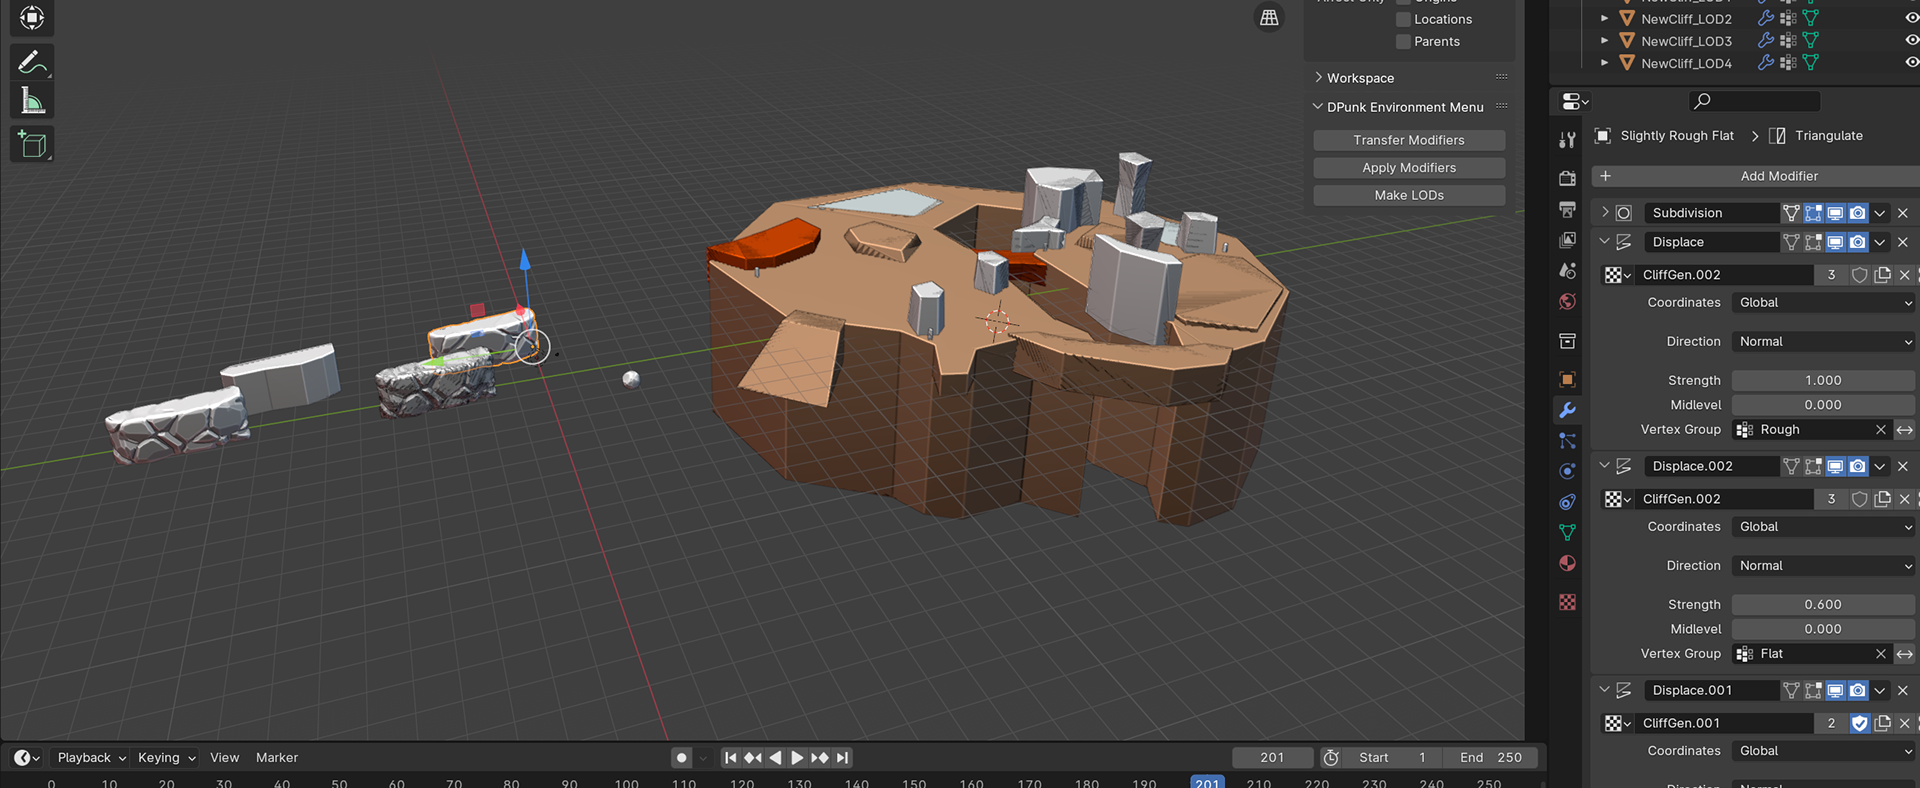Click the Transfer Modifiers button
Viewport: 1920px width, 788px height.
click(x=1409, y=140)
